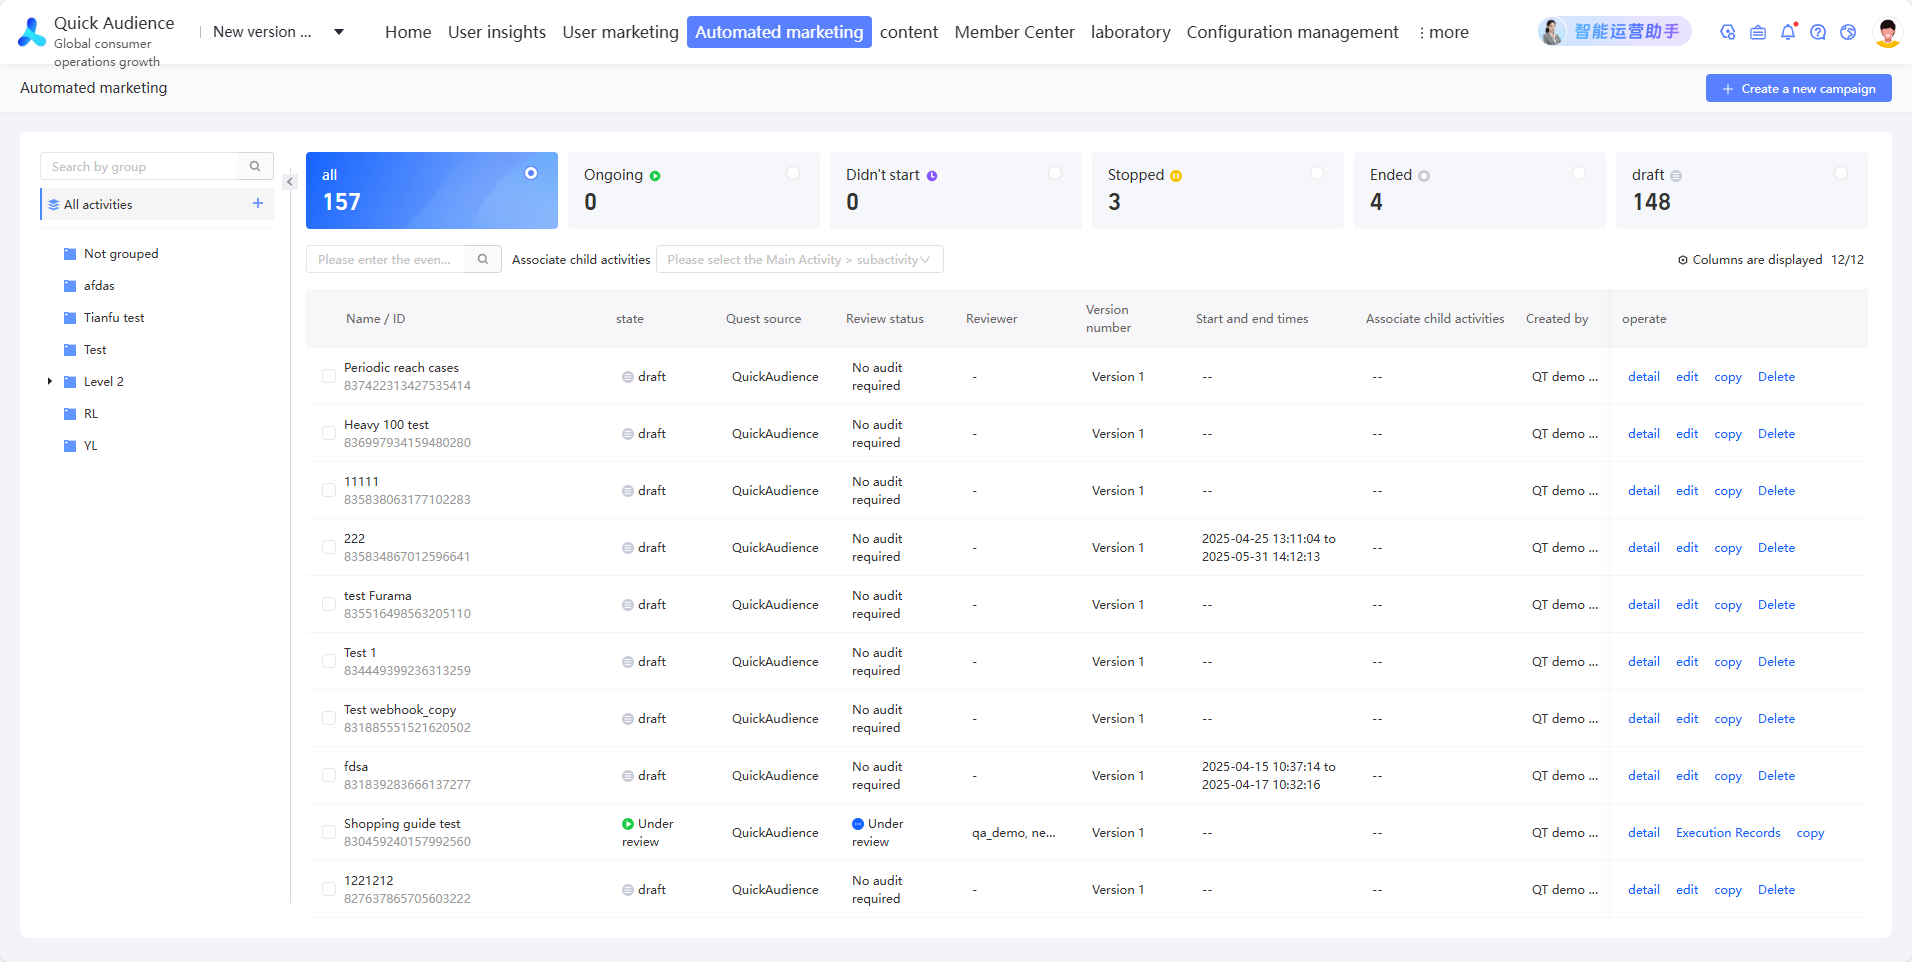The height and width of the screenshot is (962, 1912).
Task: Click Create a new campaign button
Action: coord(1798,88)
